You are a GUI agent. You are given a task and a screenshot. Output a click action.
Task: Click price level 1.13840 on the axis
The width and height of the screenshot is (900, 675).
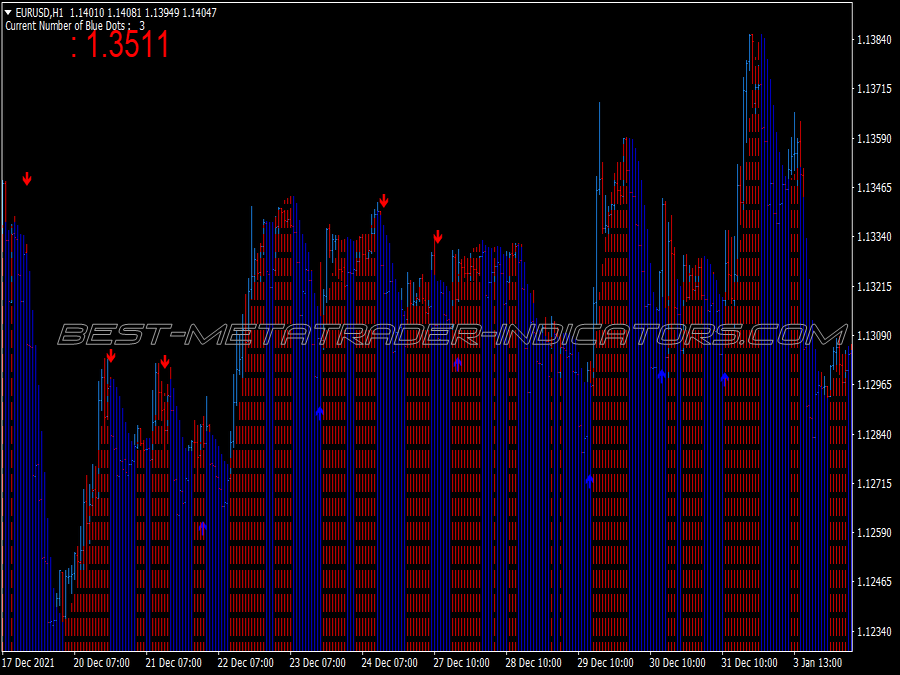coord(875,40)
